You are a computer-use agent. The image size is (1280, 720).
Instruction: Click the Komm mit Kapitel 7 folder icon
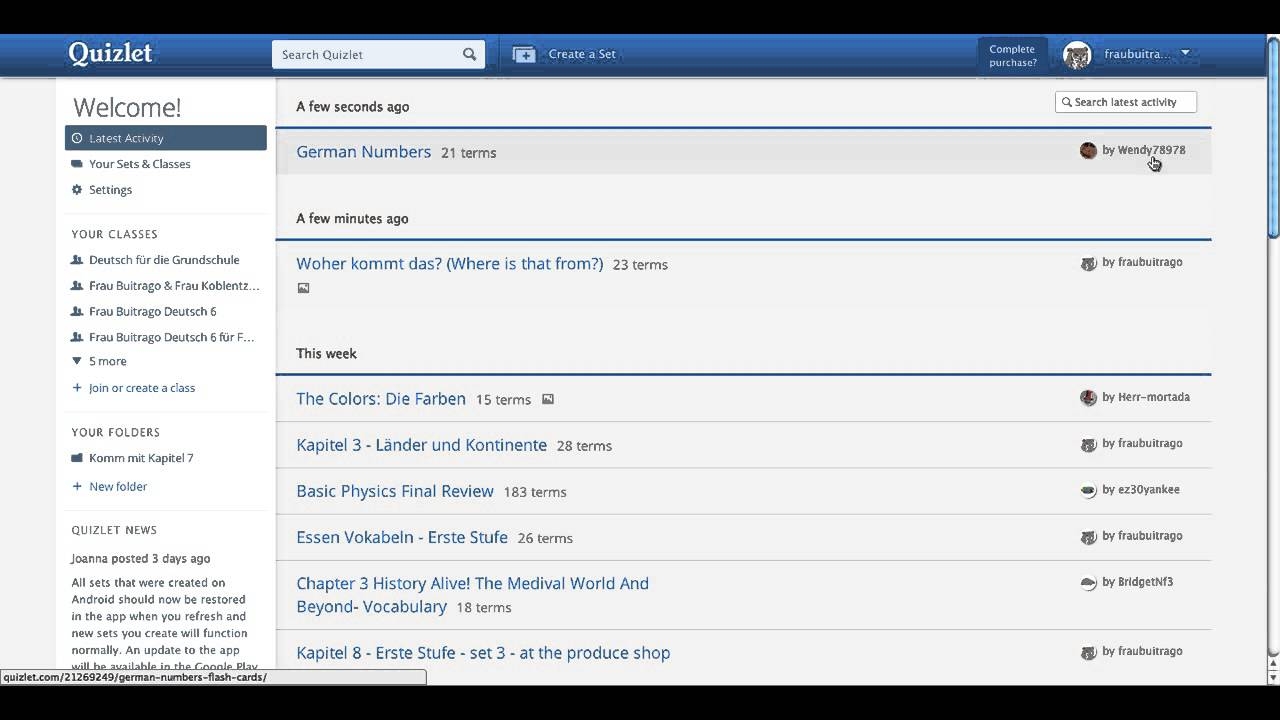click(x=77, y=458)
